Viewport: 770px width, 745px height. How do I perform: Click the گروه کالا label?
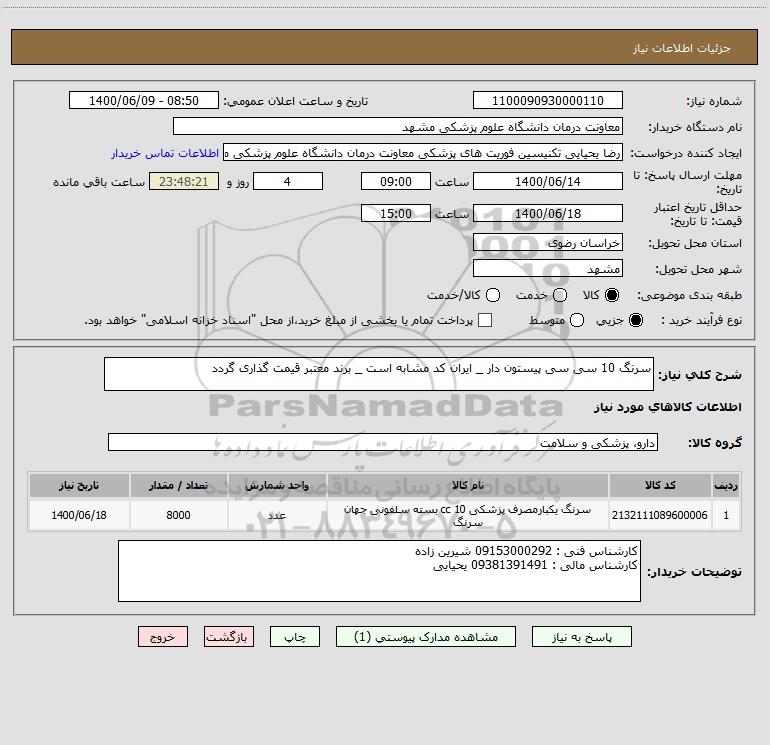point(715,442)
